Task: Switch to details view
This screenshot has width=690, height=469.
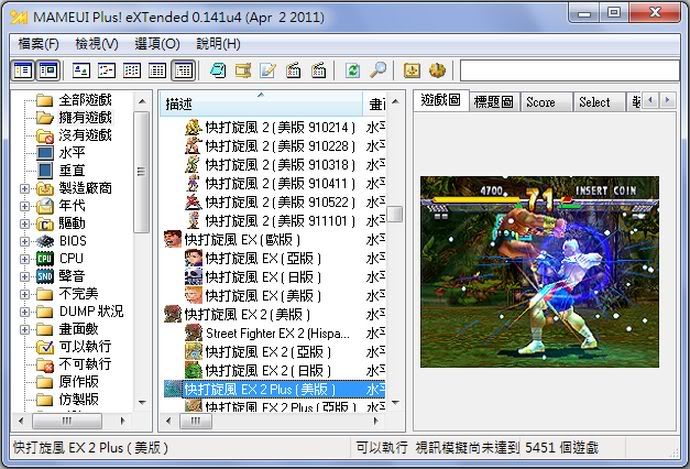Action: (157, 70)
